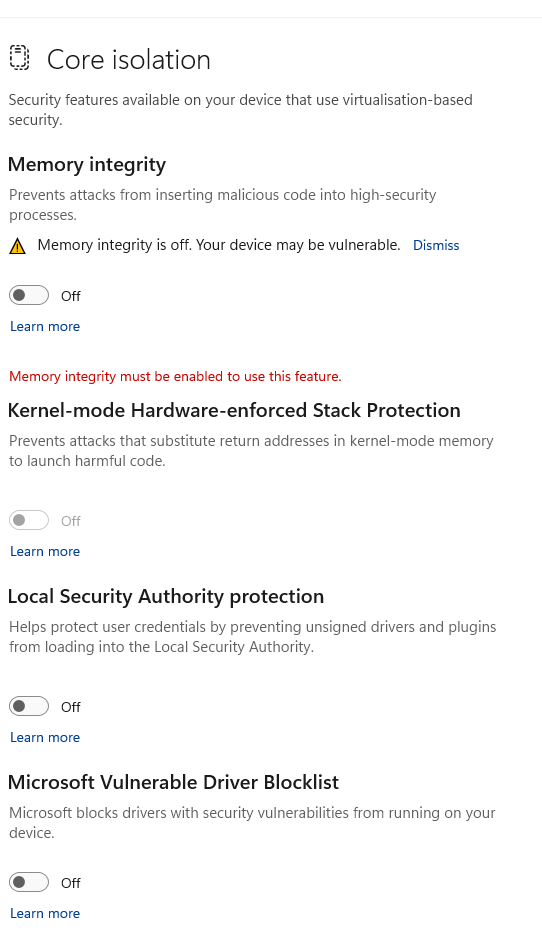Screen dimensions: 542x945
Task: Toggle Kernel-mode Hardware-enforced Stack Protection switch
Action: point(29,520)
